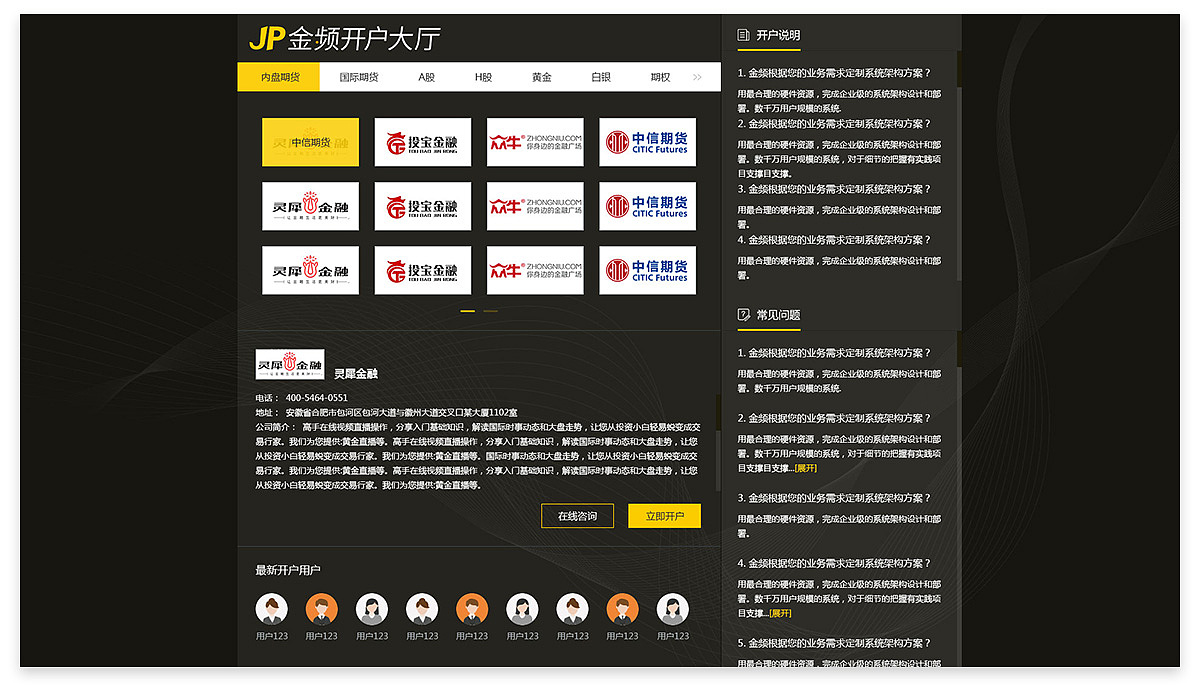This screenshot has width=1200, height=693.
Task: Expand the first 展开 link under 常见问题
Action: click(806, 467)
